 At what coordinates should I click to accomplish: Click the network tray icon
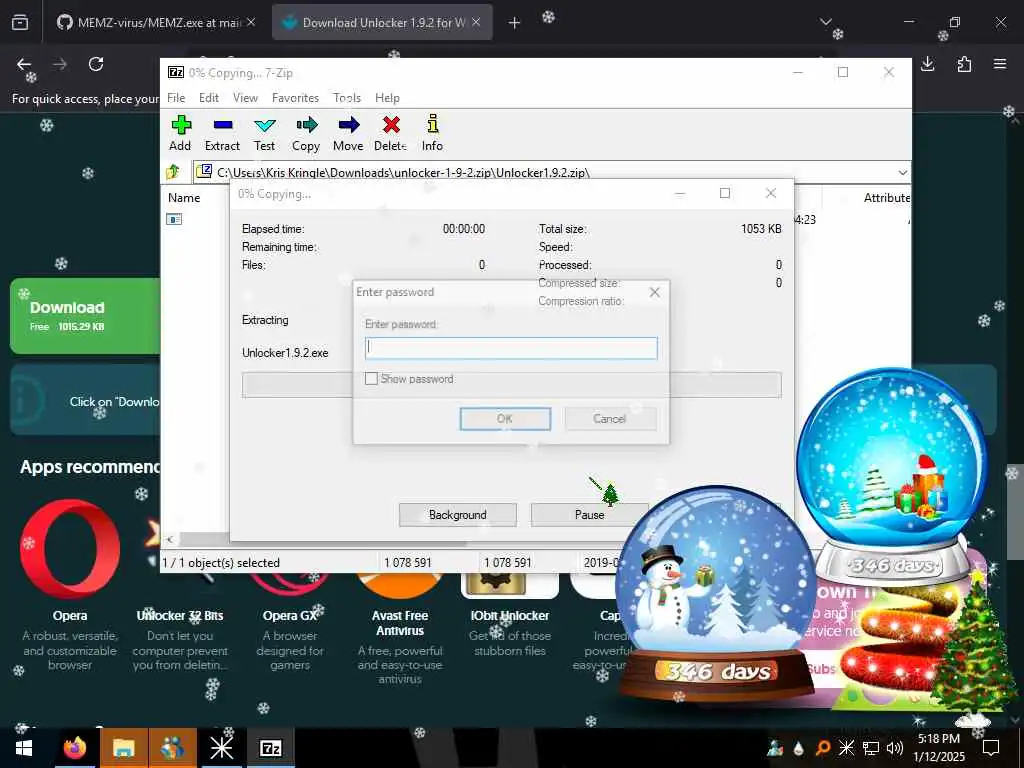point(871,748)
